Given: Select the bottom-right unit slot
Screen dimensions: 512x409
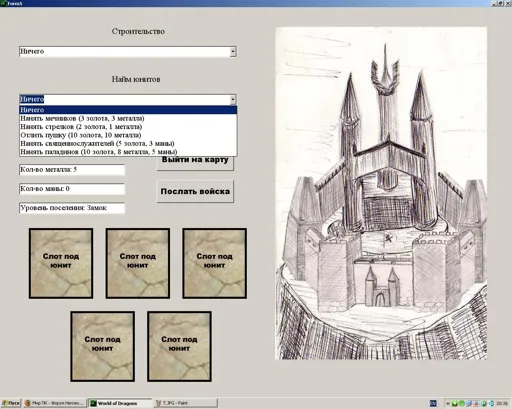Looking at the screenshot, I should 179,346.
